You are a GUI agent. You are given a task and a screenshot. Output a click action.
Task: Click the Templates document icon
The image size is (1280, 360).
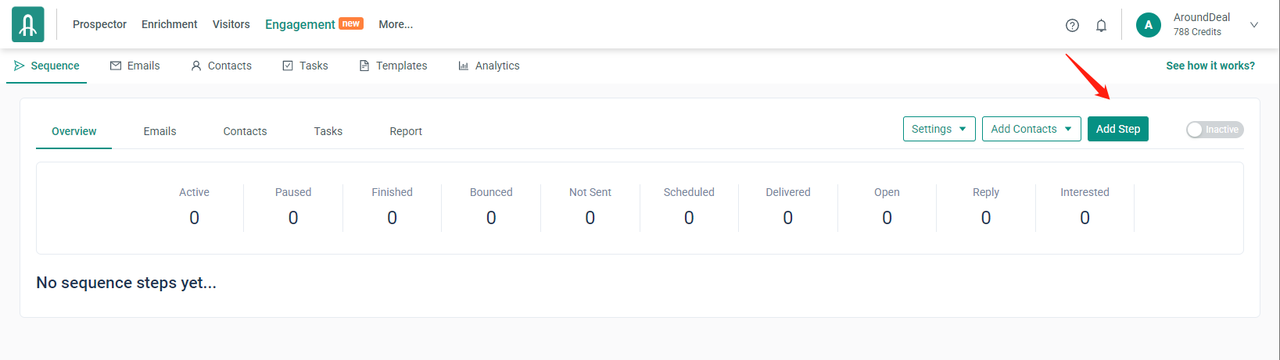[364, 66]
